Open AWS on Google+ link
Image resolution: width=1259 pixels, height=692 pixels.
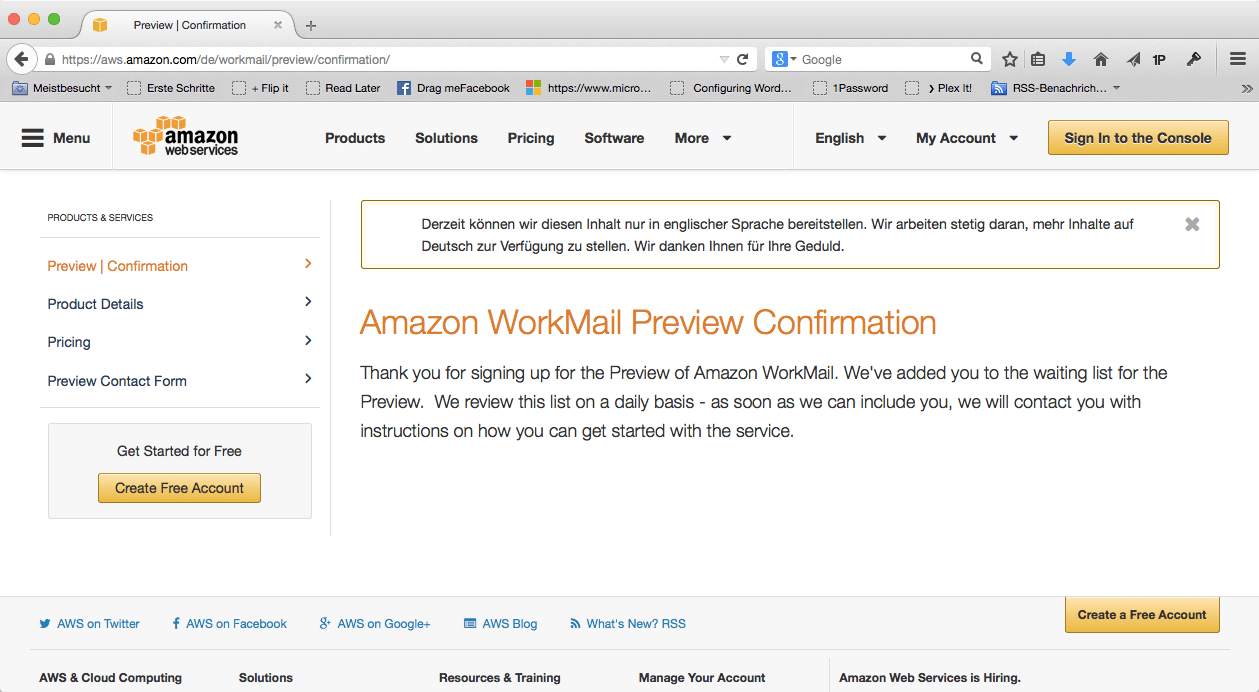click(375, 623)
